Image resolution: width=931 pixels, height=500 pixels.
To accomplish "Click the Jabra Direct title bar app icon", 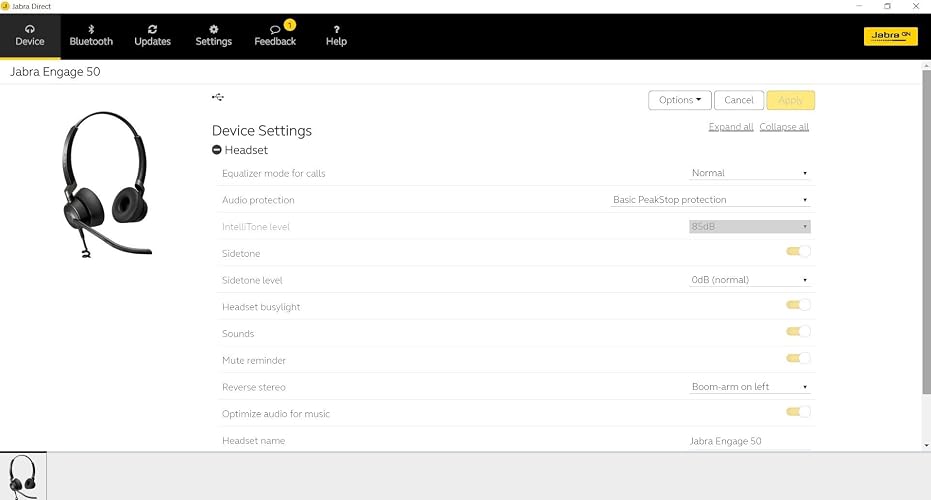I will pyautogui.click(x=5, y=6).
